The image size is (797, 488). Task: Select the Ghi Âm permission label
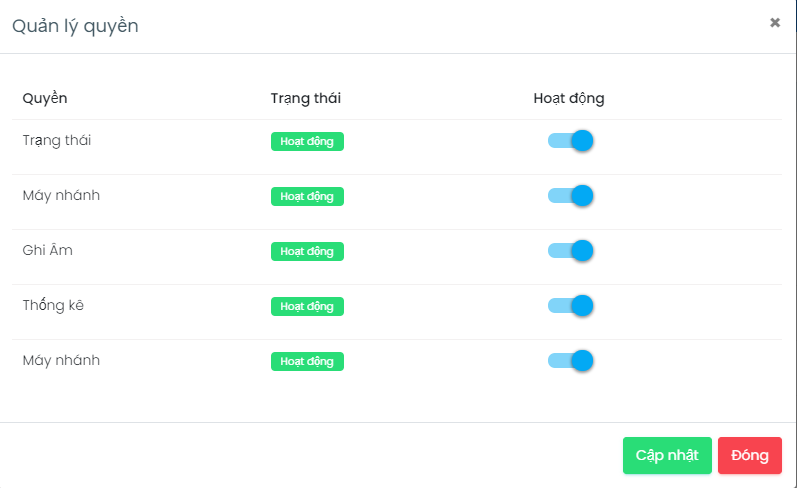point(48,250)
